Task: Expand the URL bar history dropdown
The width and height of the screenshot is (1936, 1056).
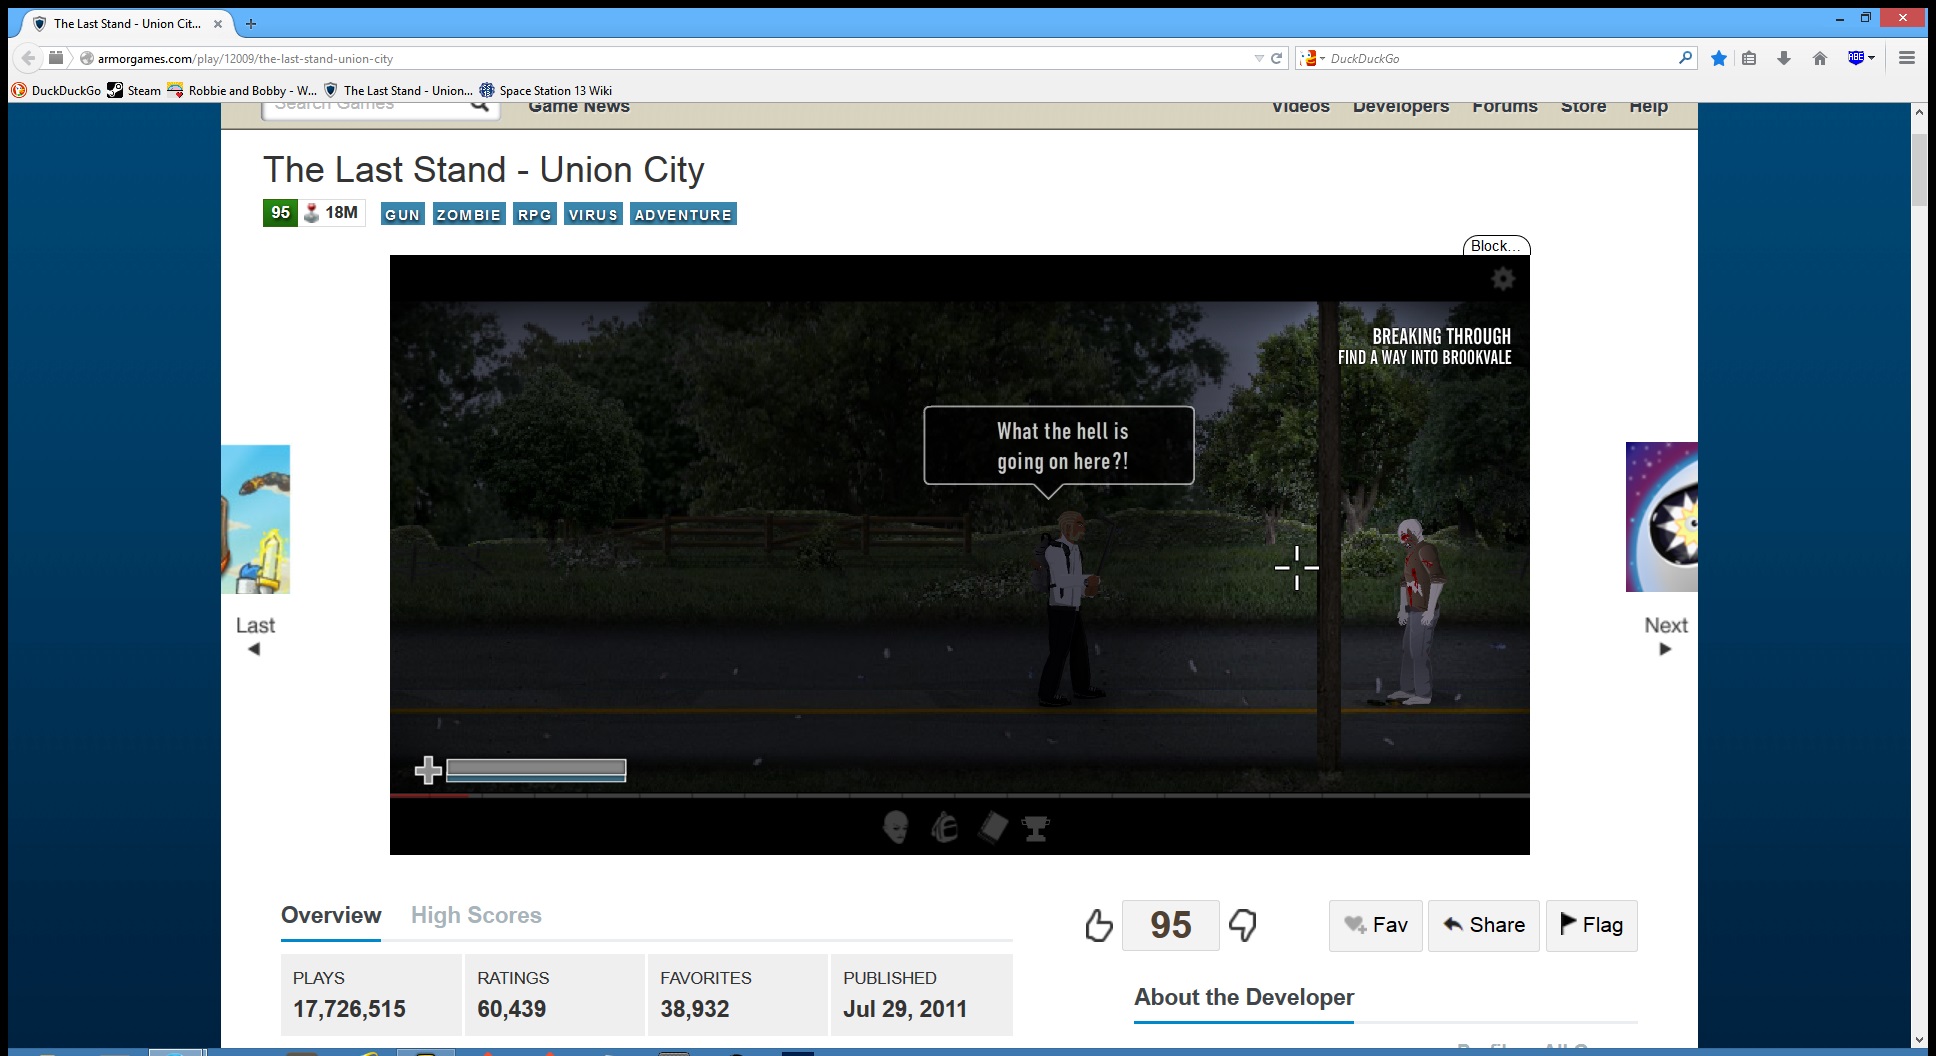Action: [x=1259, y=58]
